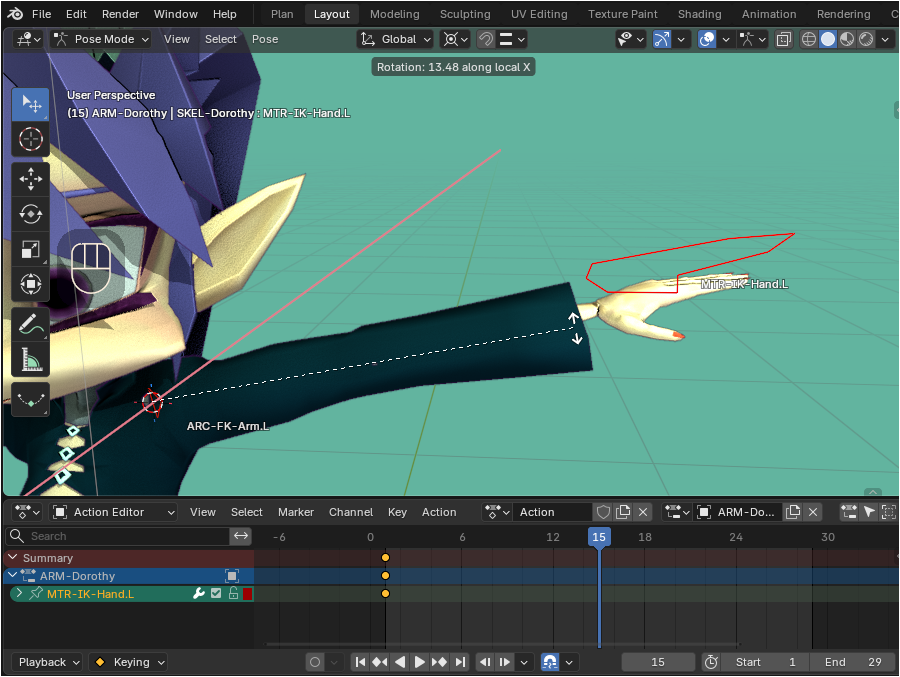Open the Pose menu in viewport header
Image resolution: width=900 pixels, height=677 pixels.
pyautogui.click(x=265, y=39)
